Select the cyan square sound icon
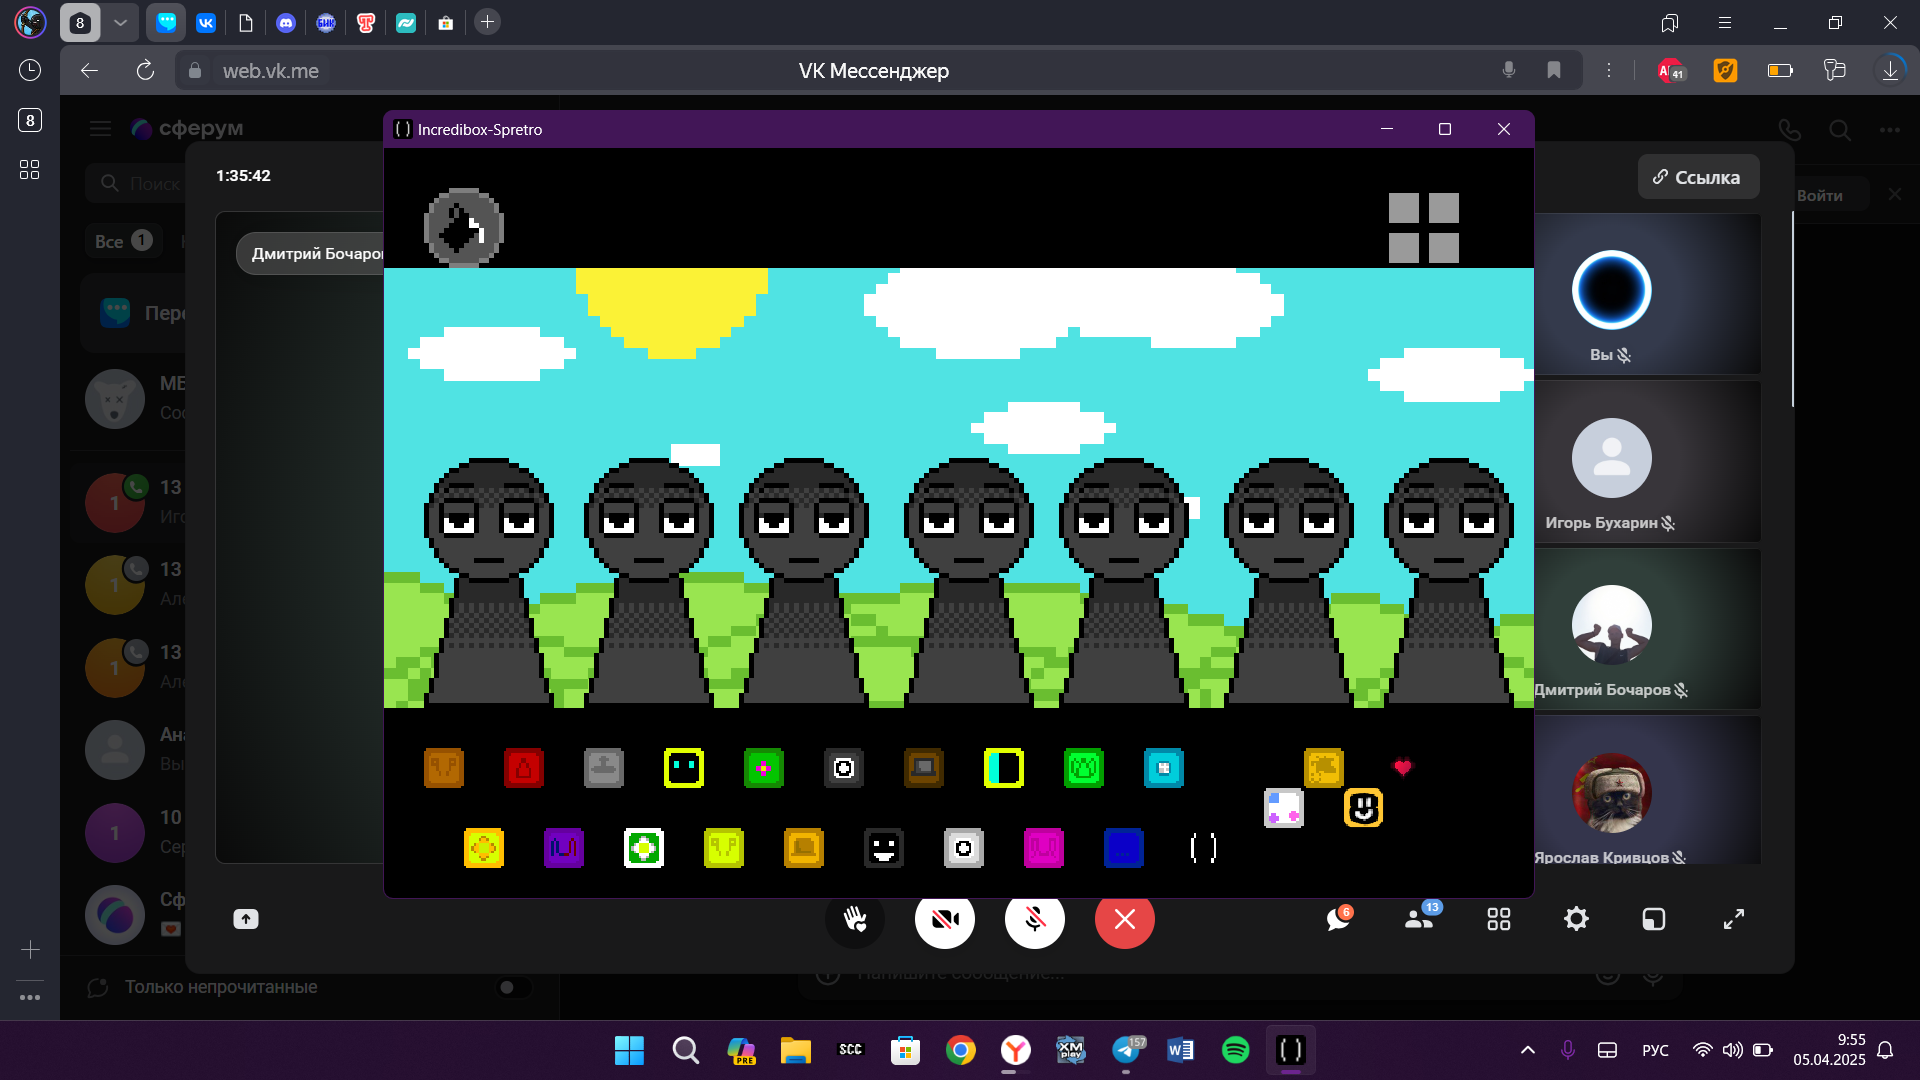This screenshot has width=1920, height=1080. click(x=1164, y=768)
